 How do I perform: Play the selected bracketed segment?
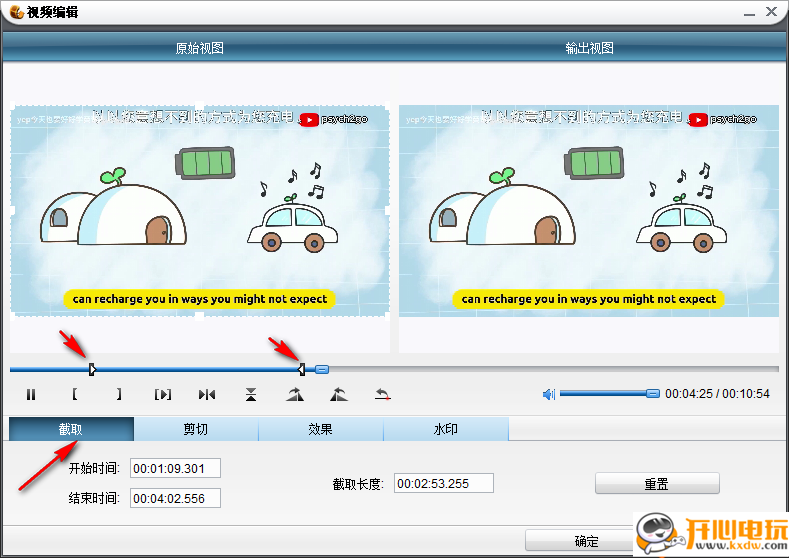coord(163,394)
